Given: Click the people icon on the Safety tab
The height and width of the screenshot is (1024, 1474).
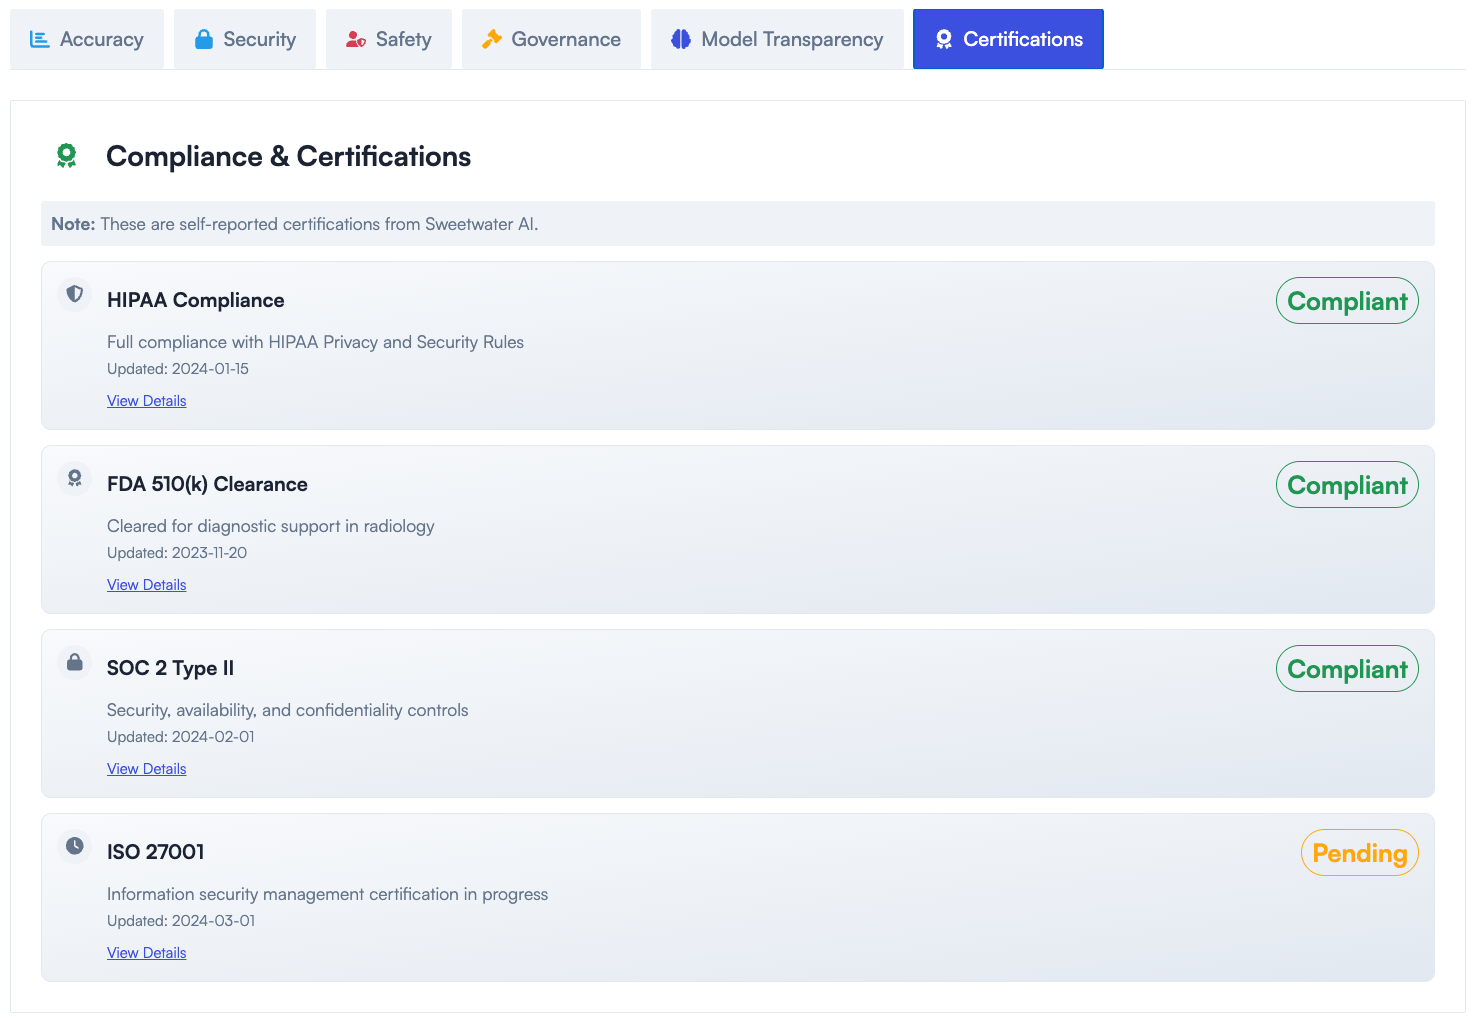Looking at the screenshot, I should click(355, 38).
